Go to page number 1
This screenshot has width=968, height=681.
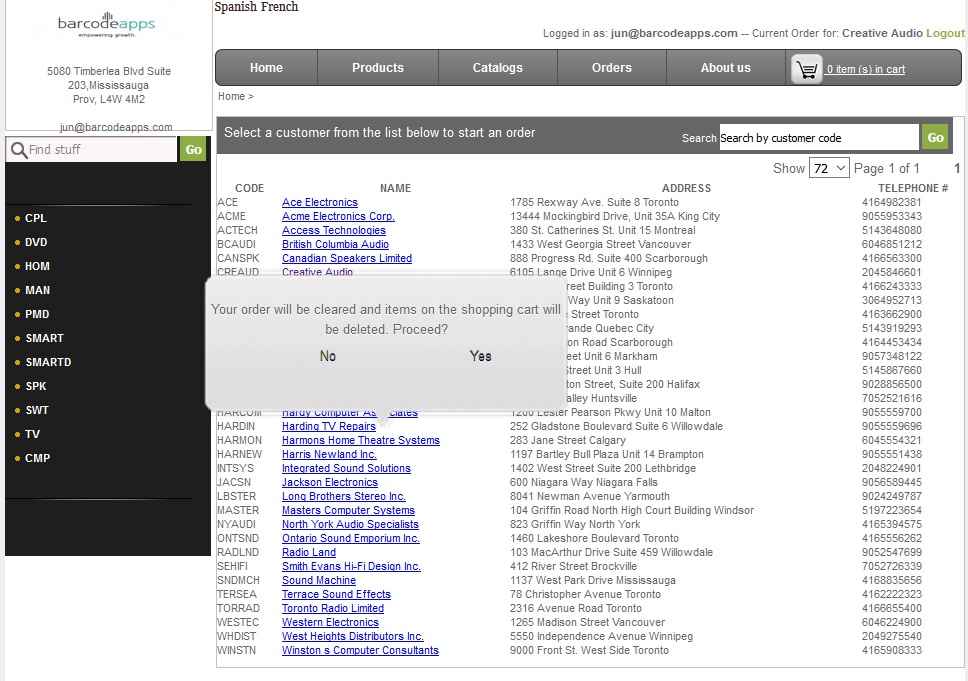click(x=957, y=168)
